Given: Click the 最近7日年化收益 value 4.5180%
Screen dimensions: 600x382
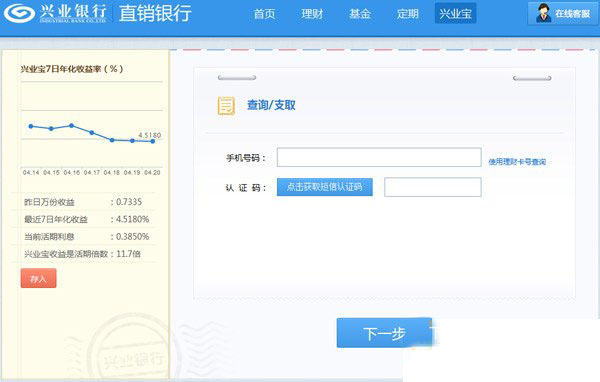Looking at the screenshot, I should (x=132, y=219).
